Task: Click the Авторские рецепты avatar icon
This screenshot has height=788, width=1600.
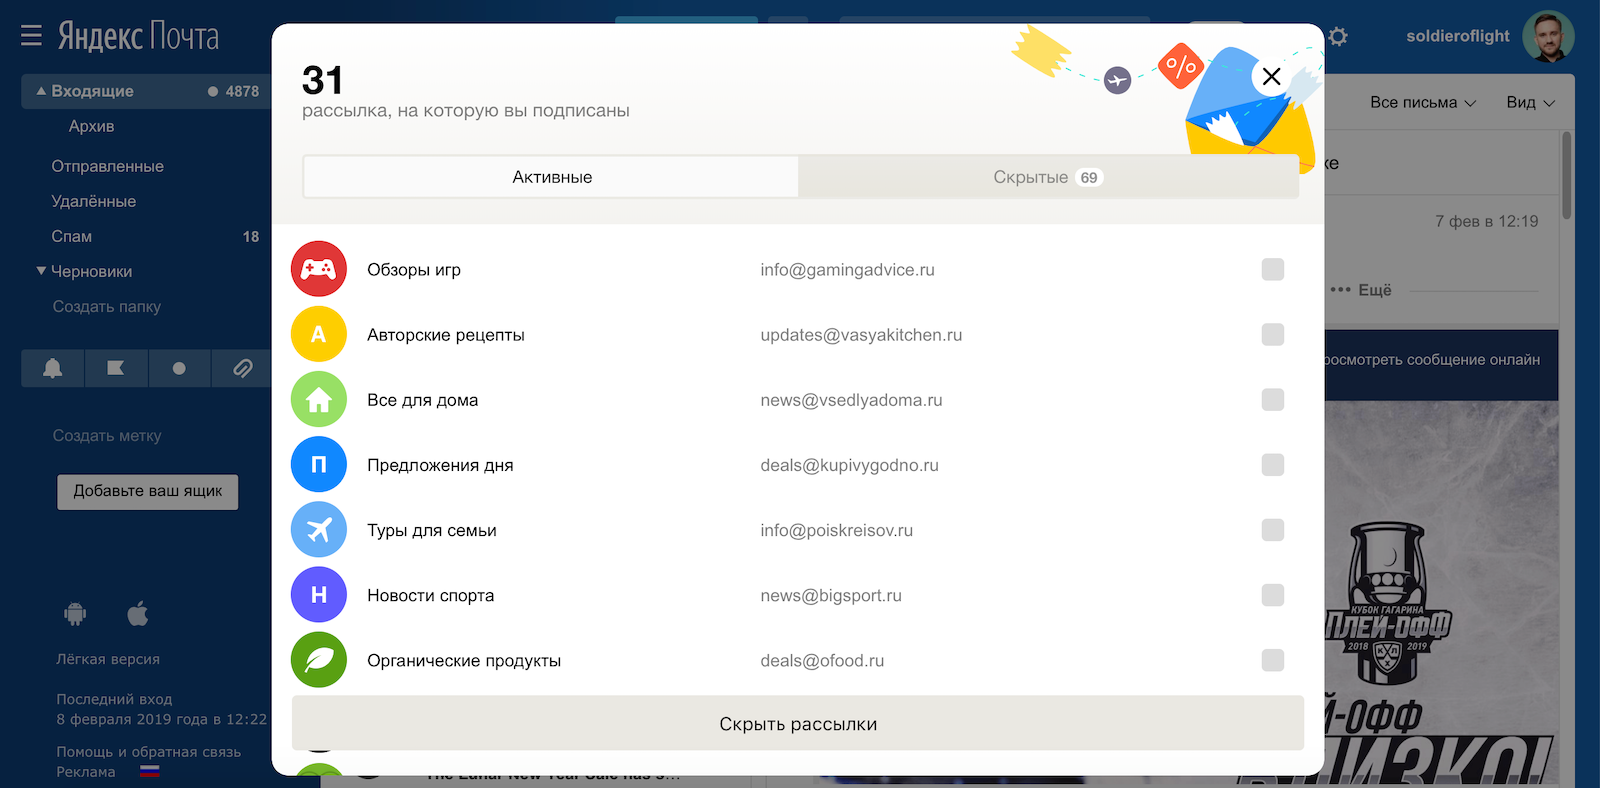Action: pos(319,334)
